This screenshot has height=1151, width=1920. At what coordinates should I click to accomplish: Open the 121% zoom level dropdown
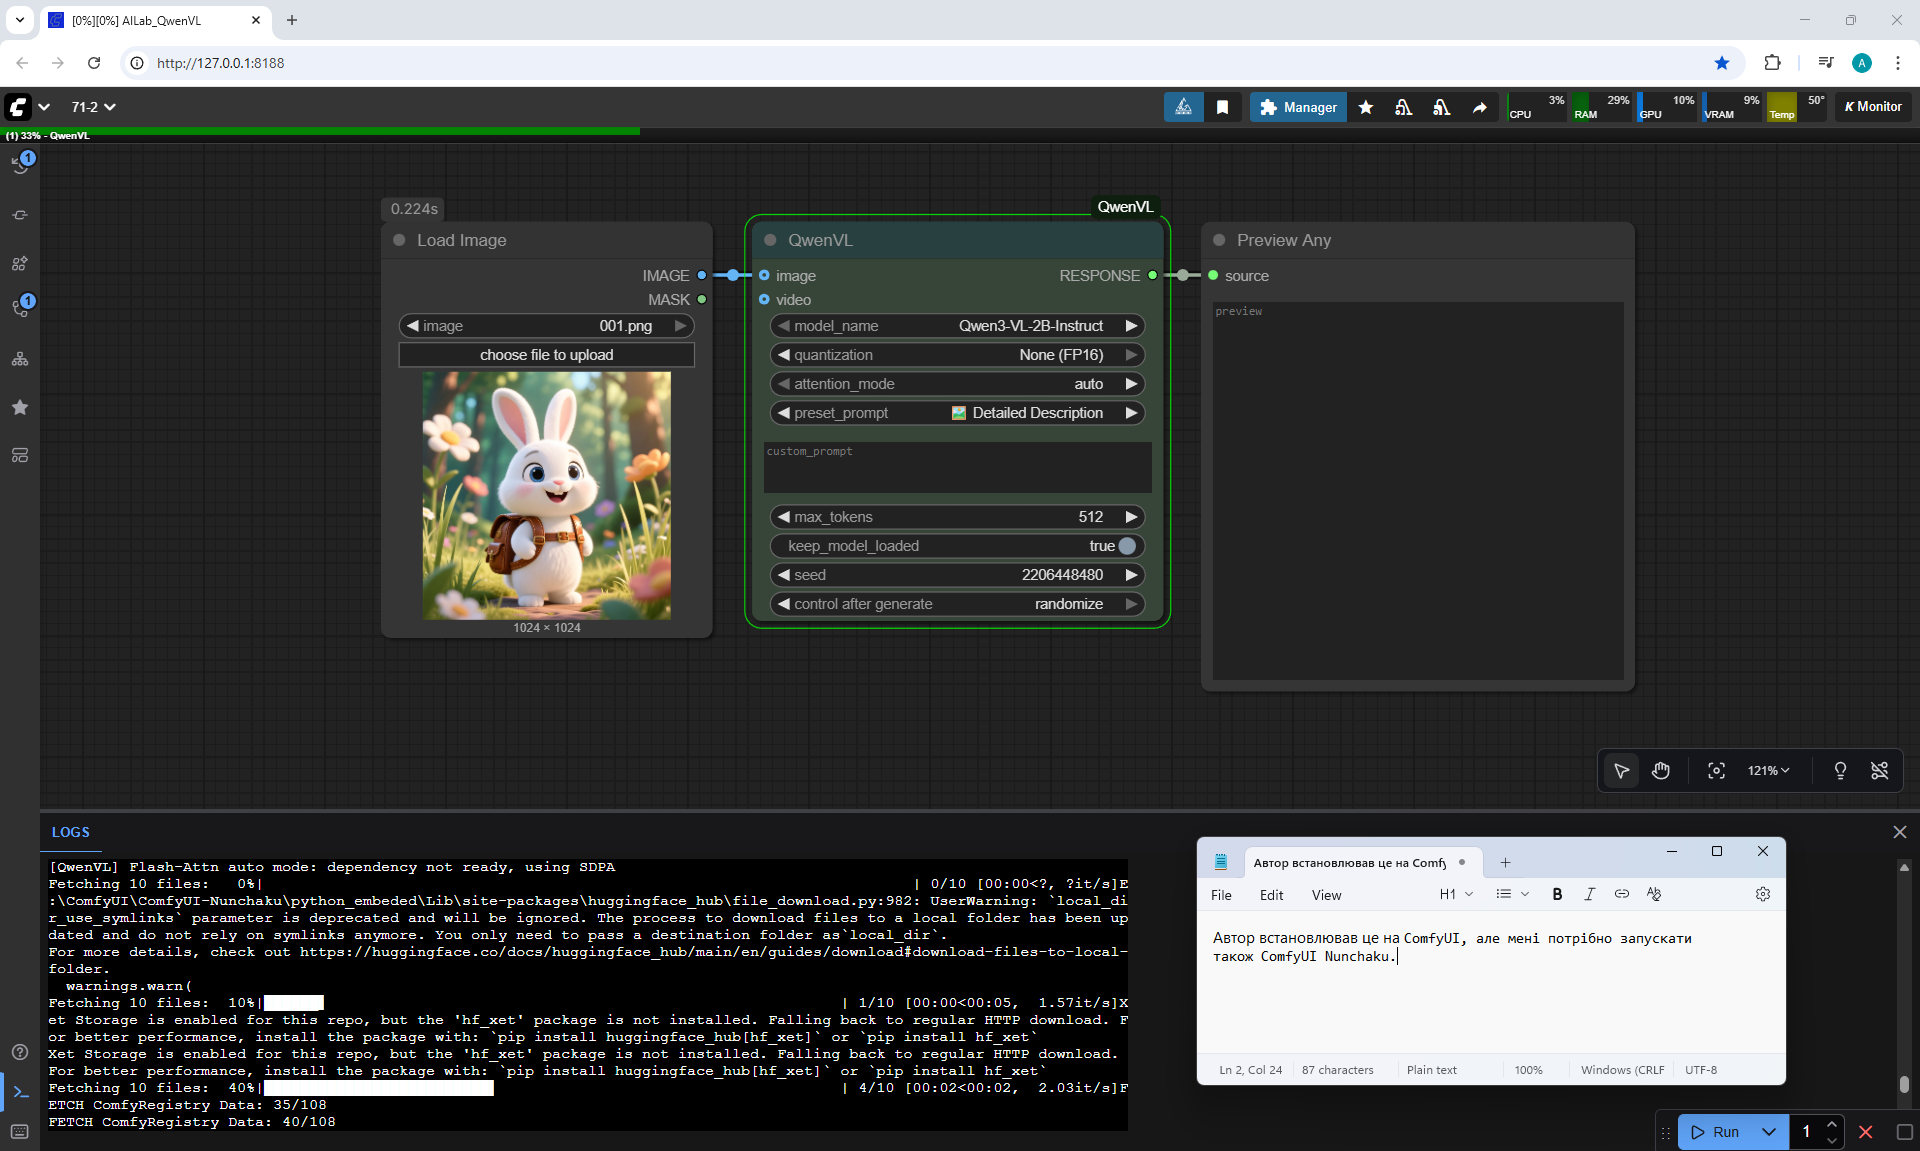1768,770
